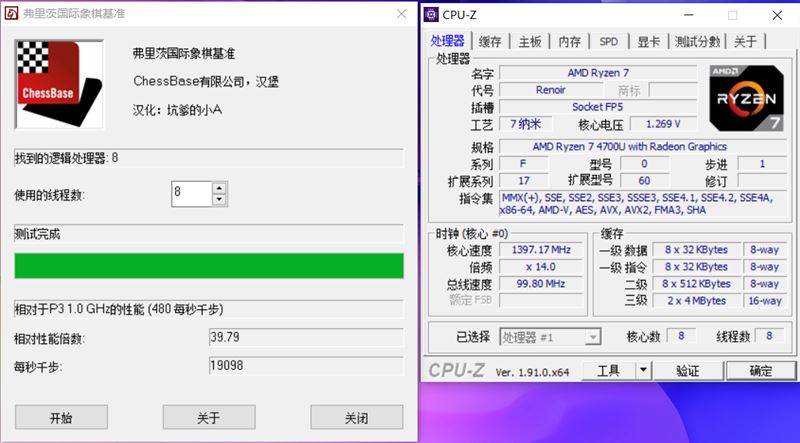Click the 16-way L3 associativity value
The height and width of the screenshot is (443, 800).
pos(765,301)
